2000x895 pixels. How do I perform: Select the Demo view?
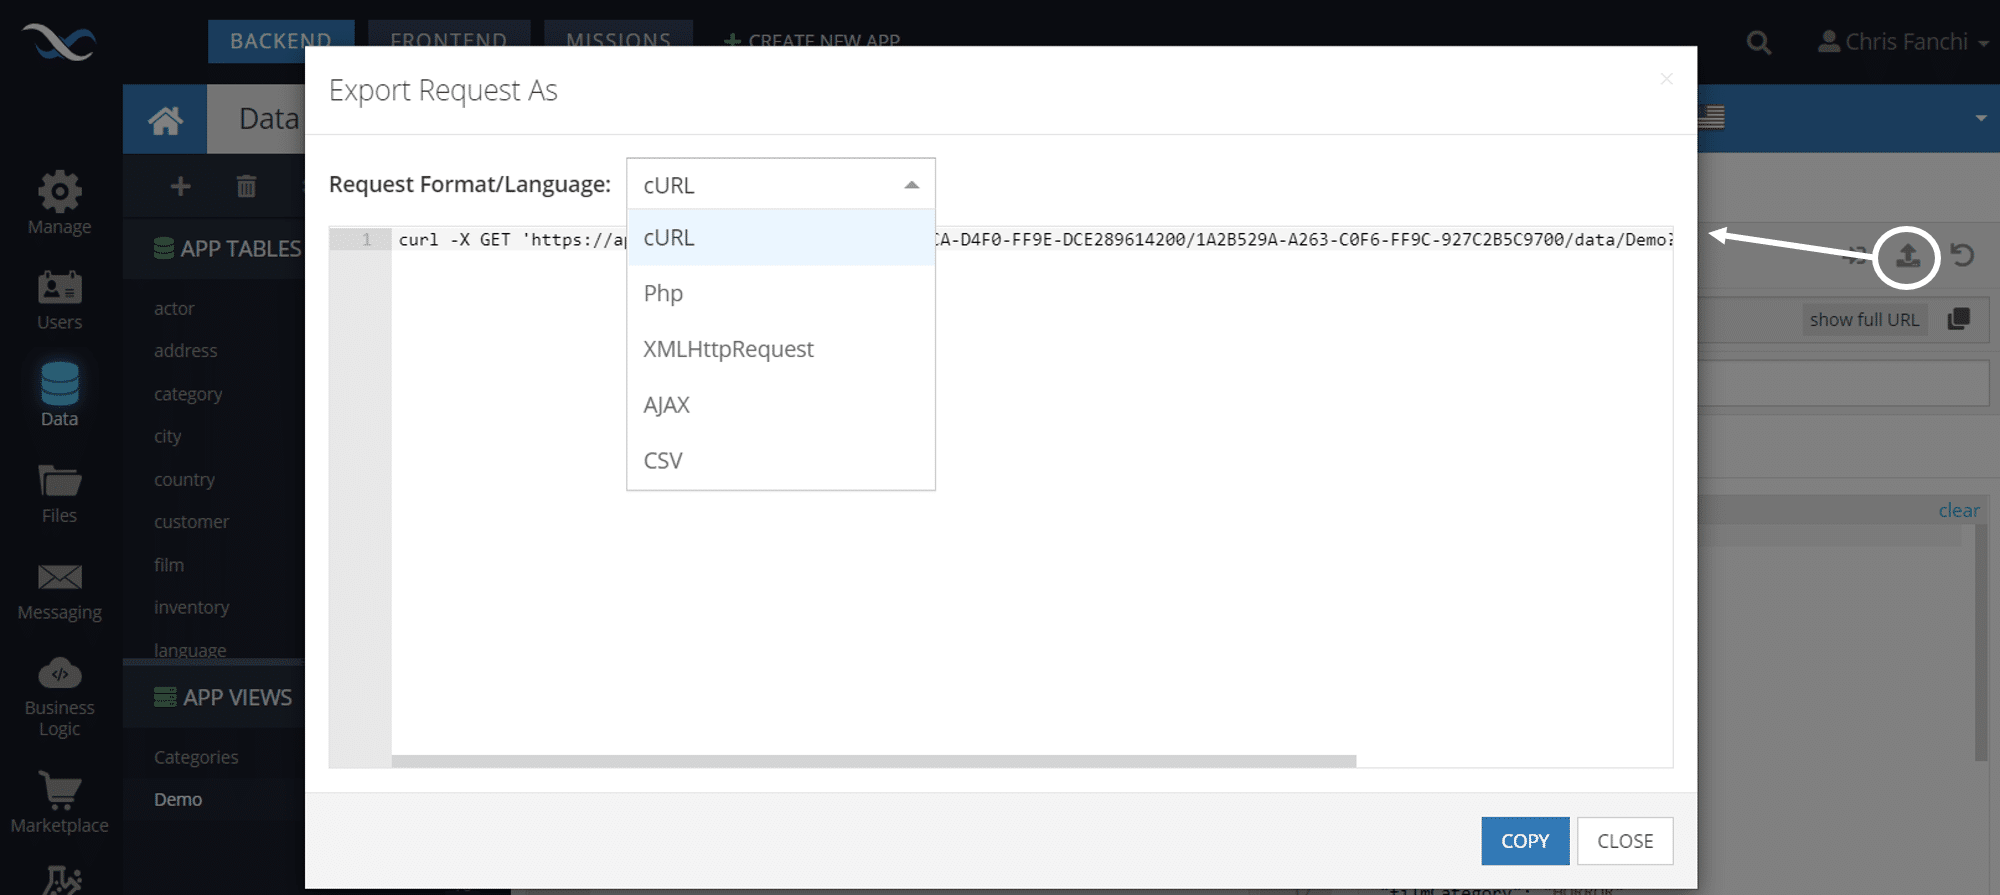(x=178, y=799)
